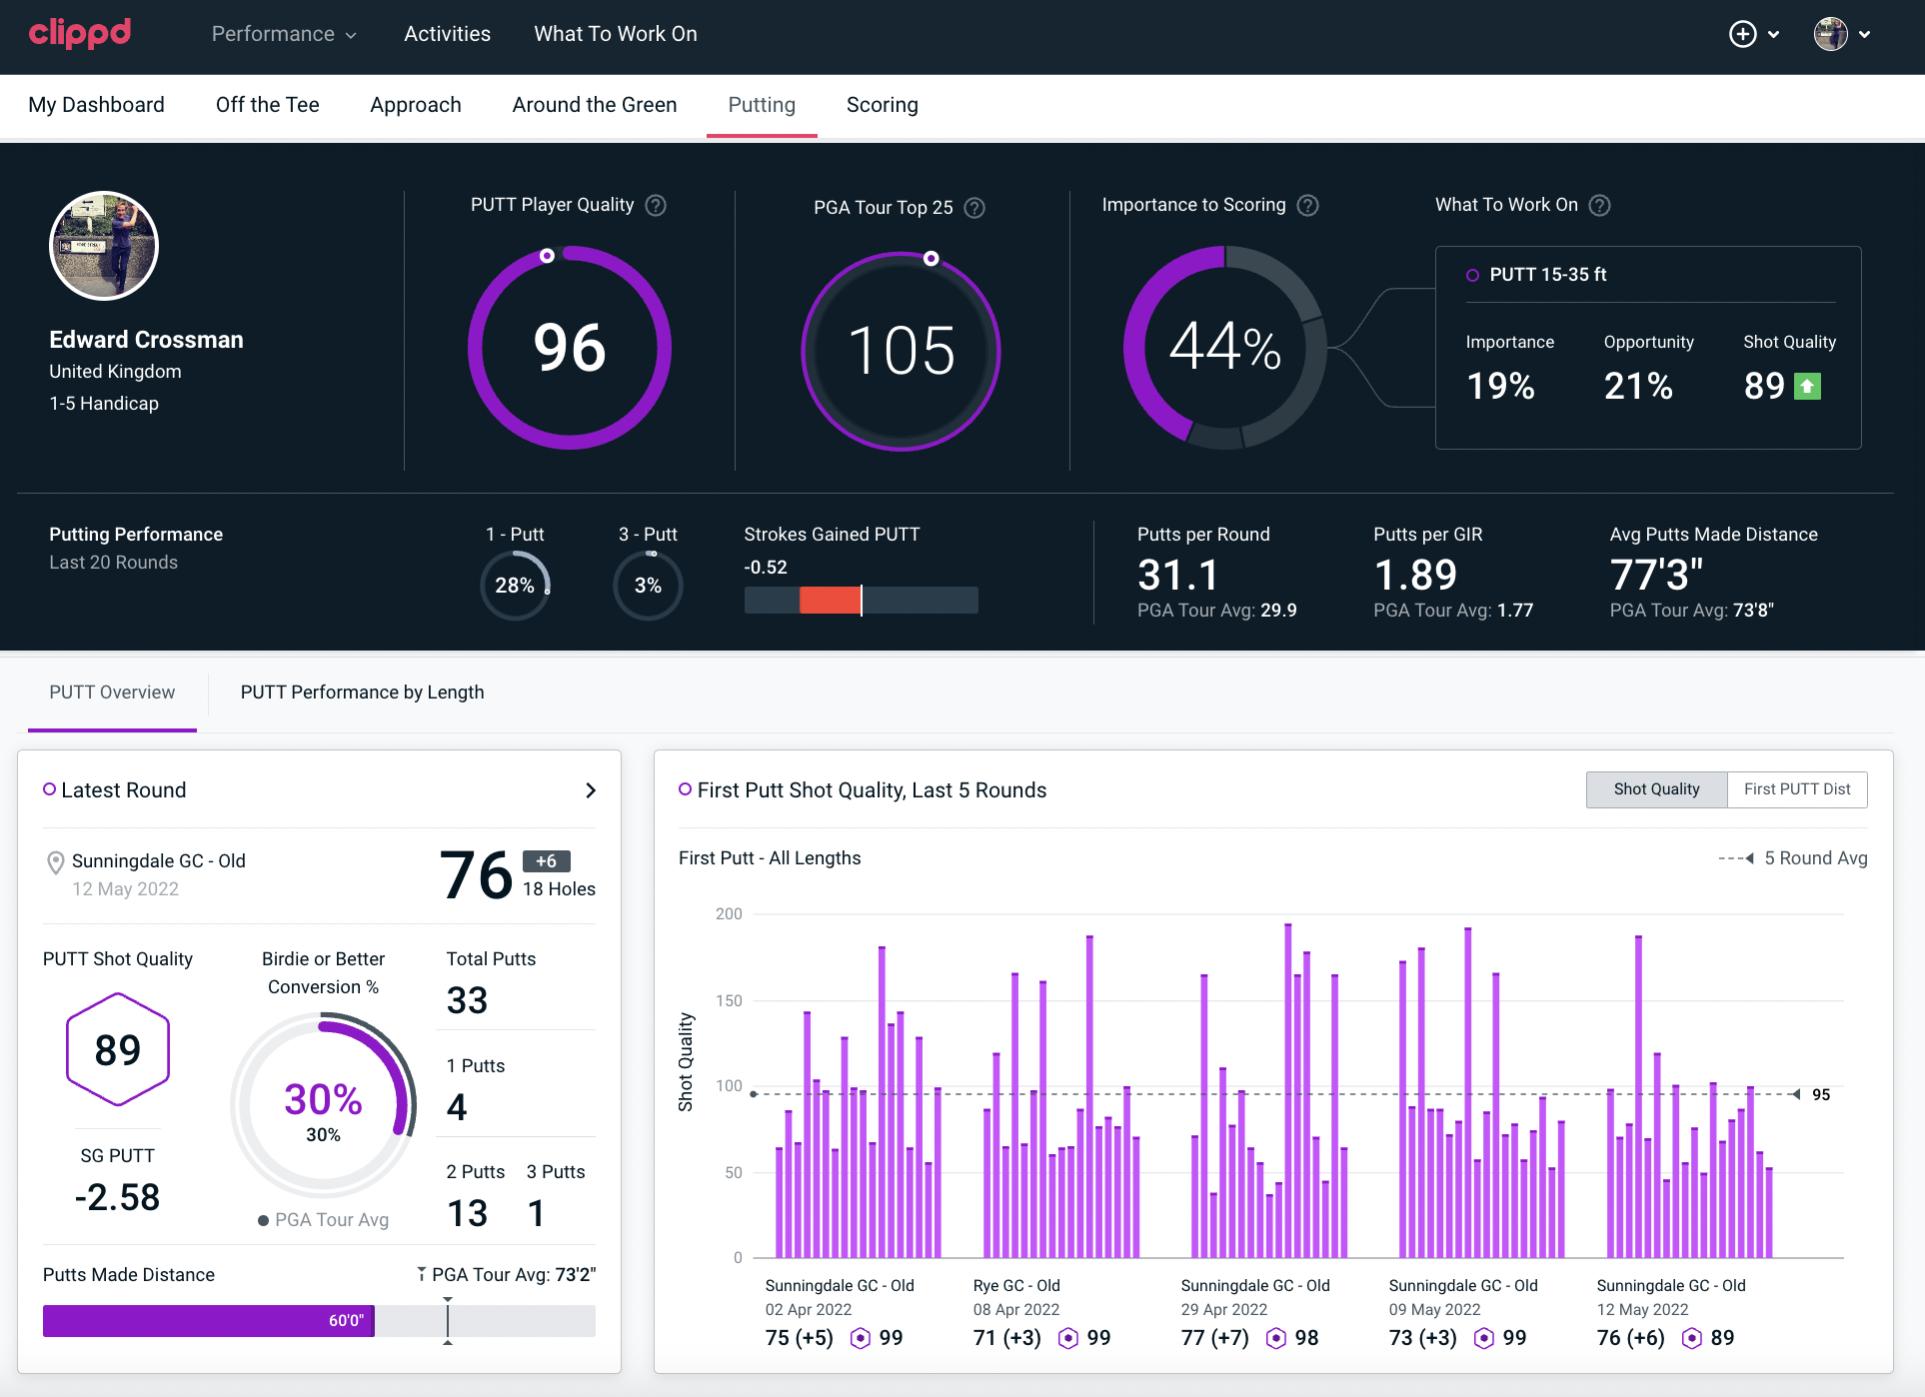Viewport: 1925px width, 1397px height.
Task: Switch chart to First PUTT Dist view
Action: pos(1797,789)
